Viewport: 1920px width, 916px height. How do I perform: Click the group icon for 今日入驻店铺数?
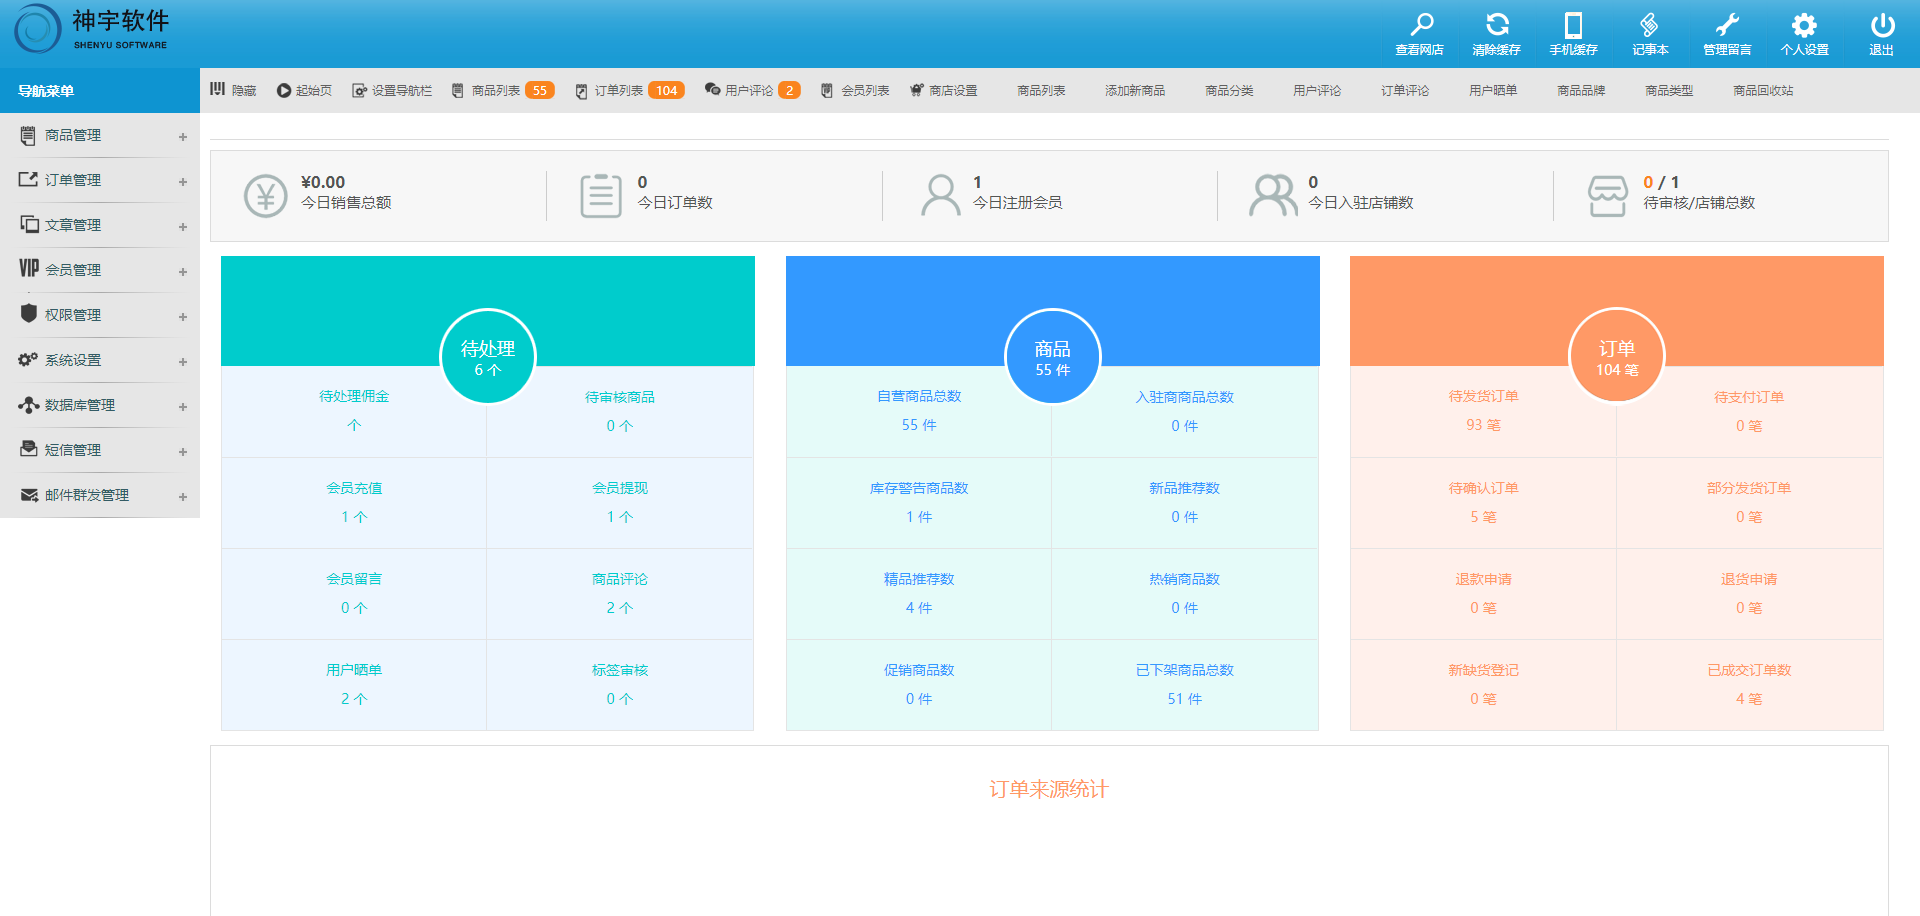[1273, 196]
